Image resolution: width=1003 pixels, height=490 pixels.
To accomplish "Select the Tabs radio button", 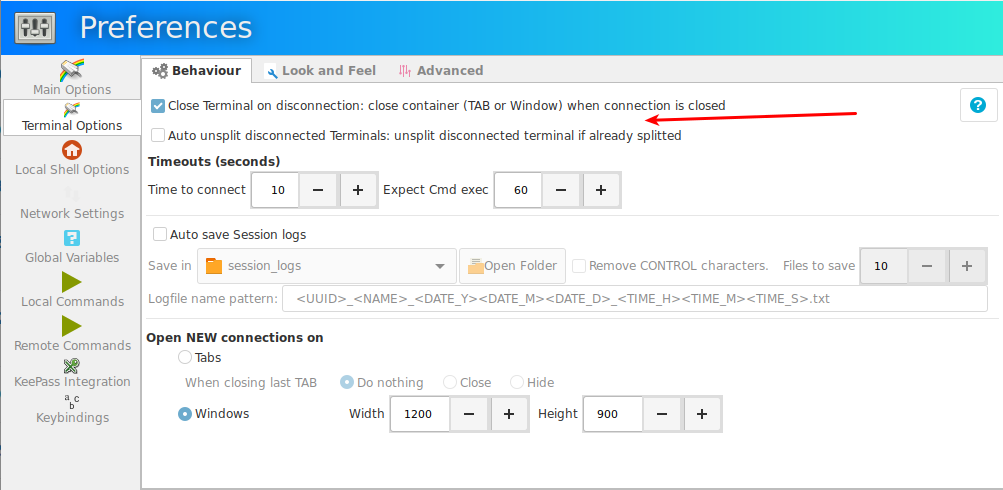I will (x=185, y=358).
